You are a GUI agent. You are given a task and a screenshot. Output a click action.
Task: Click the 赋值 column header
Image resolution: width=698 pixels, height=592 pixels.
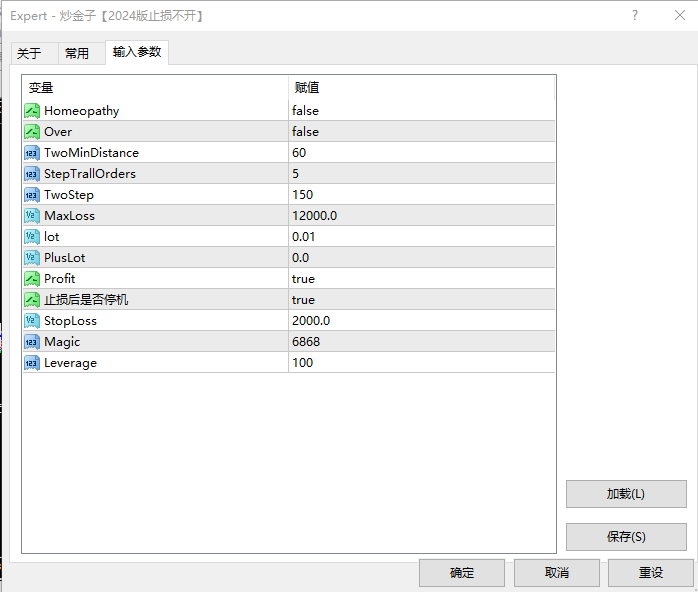tap(422, 88)
